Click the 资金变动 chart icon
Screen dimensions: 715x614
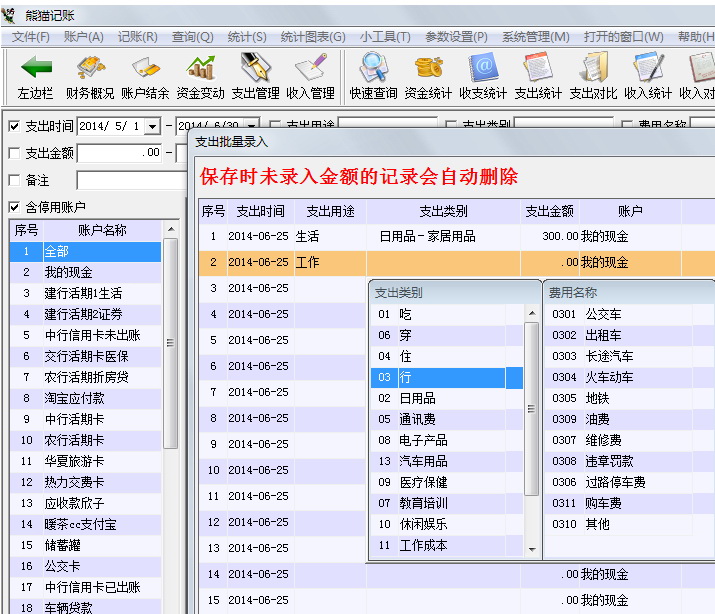200,69
